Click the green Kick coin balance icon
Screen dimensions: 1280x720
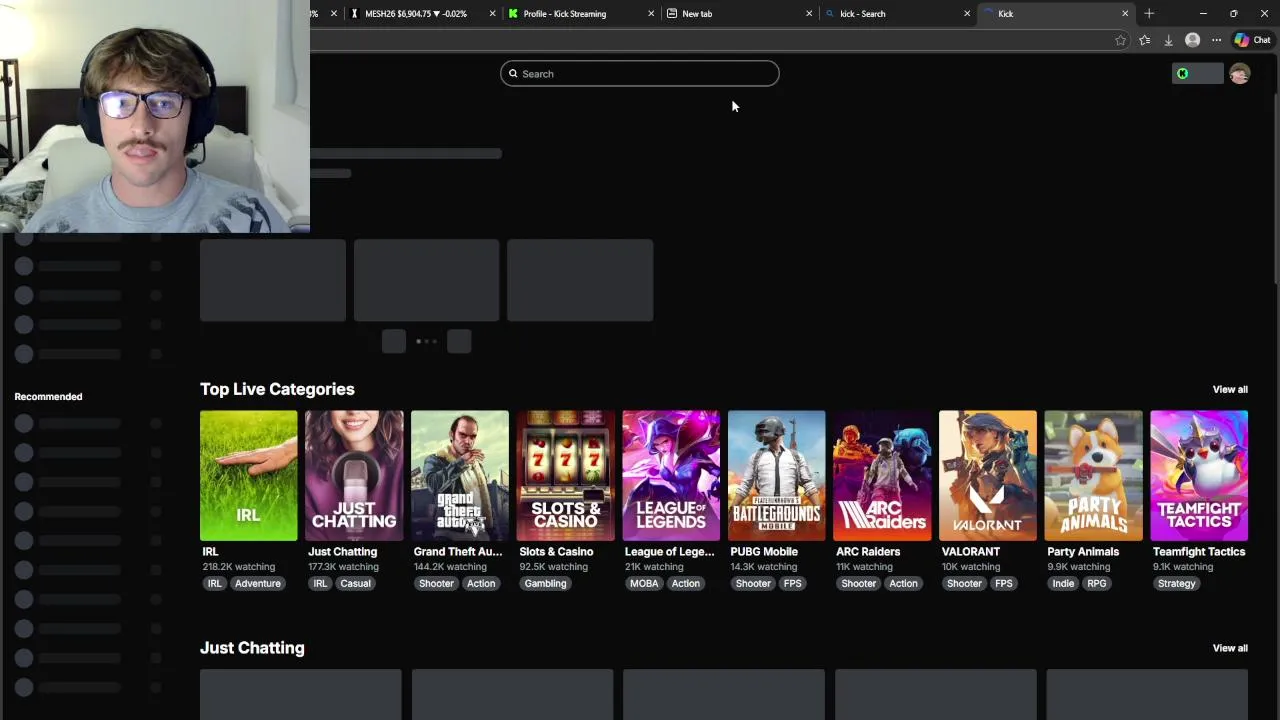(x=1183, y=73)
